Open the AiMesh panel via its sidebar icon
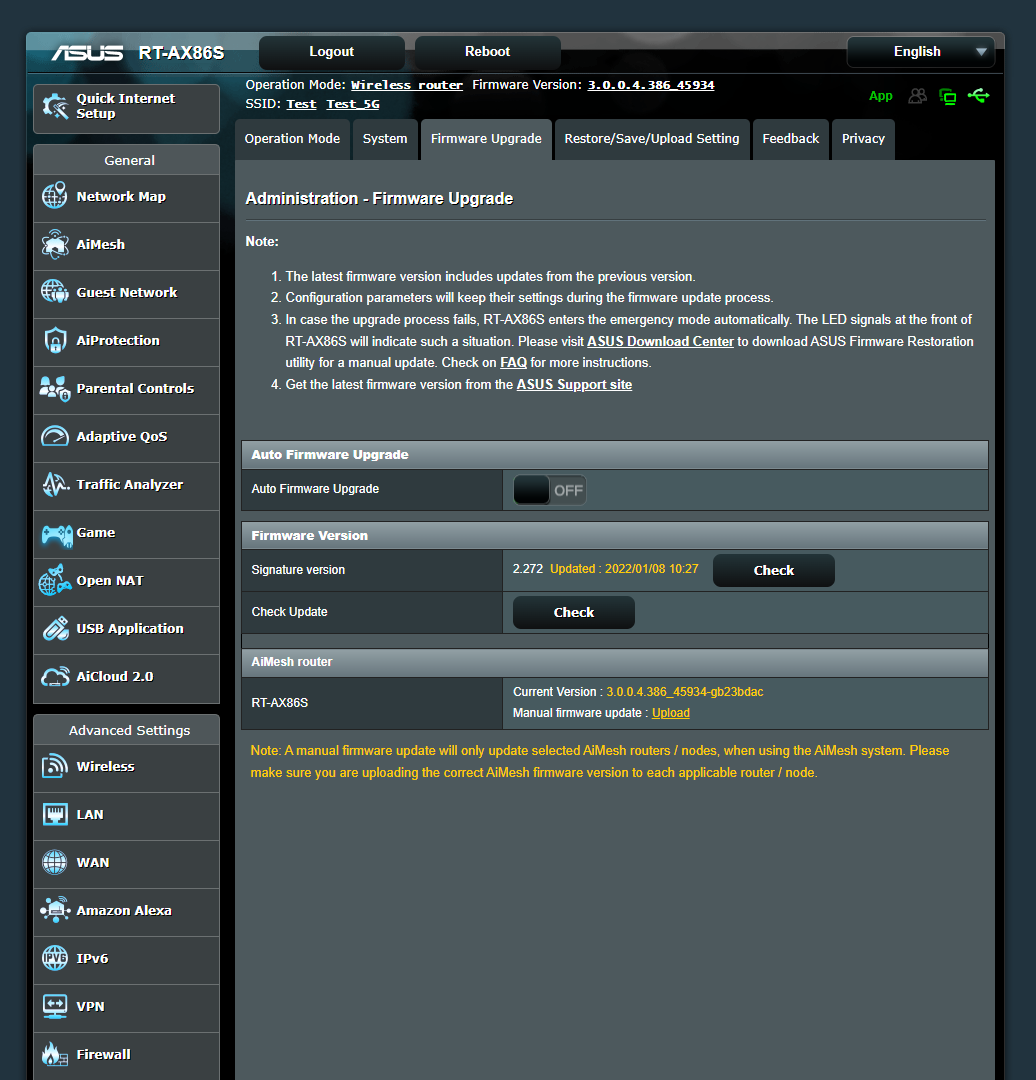The image size is (1036, 1080). (x=54, y=244)
